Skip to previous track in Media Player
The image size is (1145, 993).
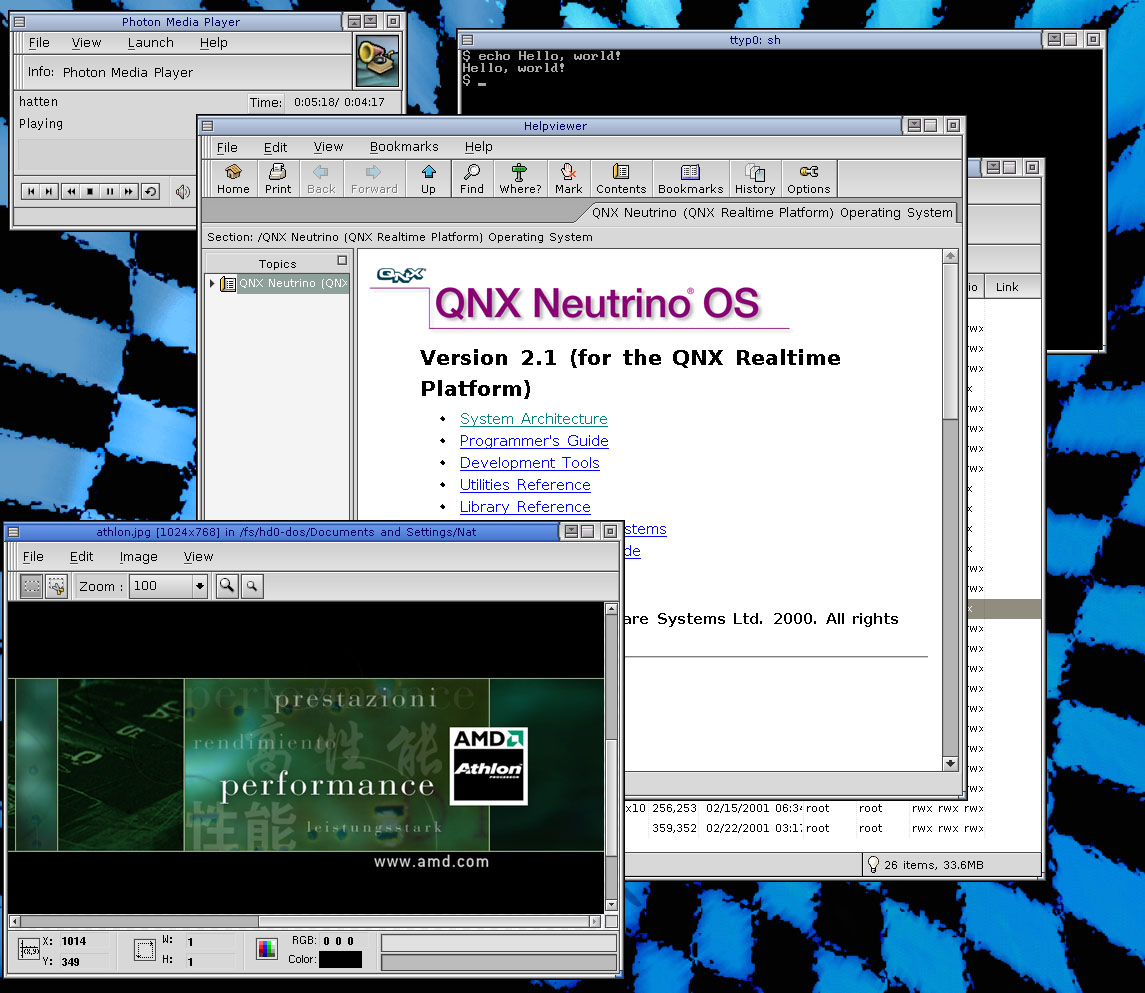tap(31, 191)
